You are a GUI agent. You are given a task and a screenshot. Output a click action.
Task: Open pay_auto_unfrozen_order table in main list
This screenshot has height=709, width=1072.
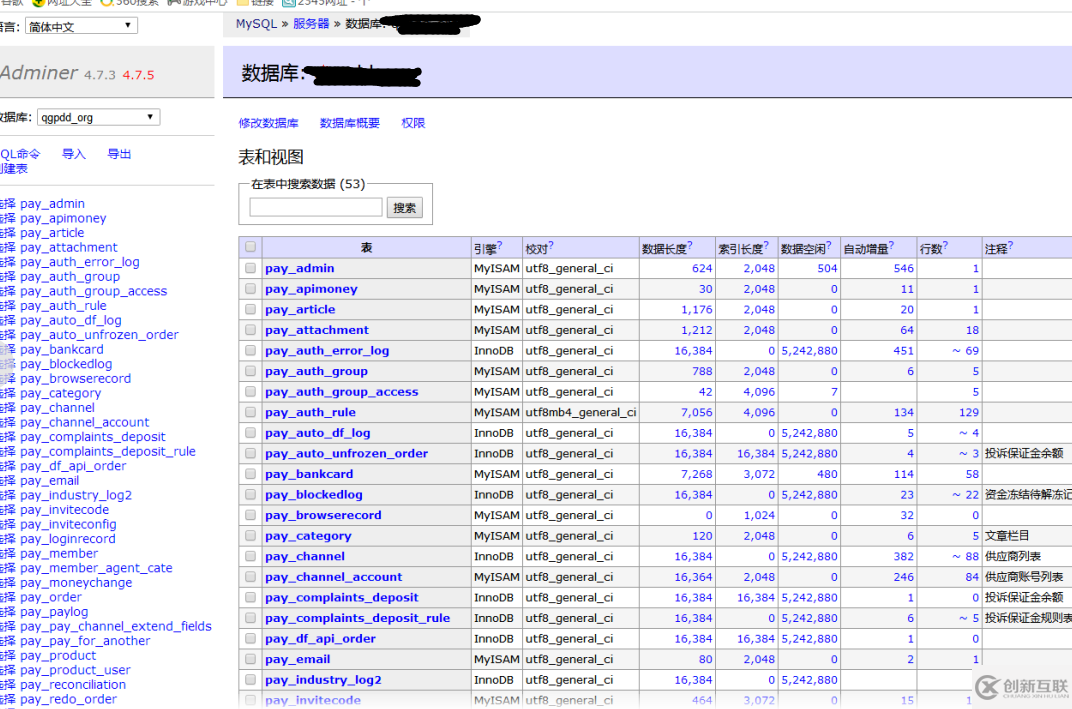(347, 453)
